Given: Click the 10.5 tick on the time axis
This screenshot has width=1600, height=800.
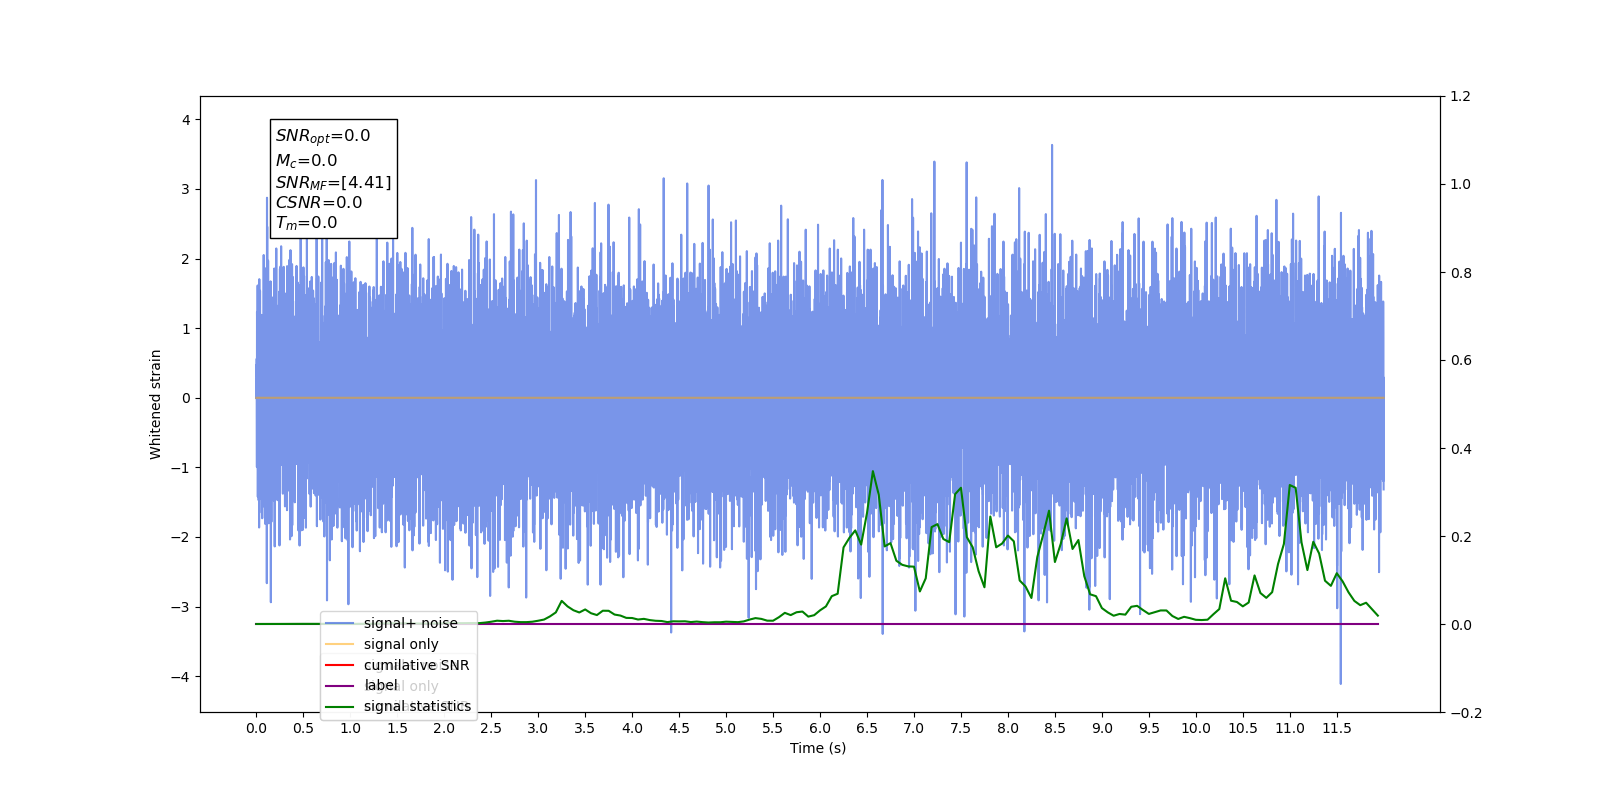Looking at the screenshot, I should (1243, 728).
